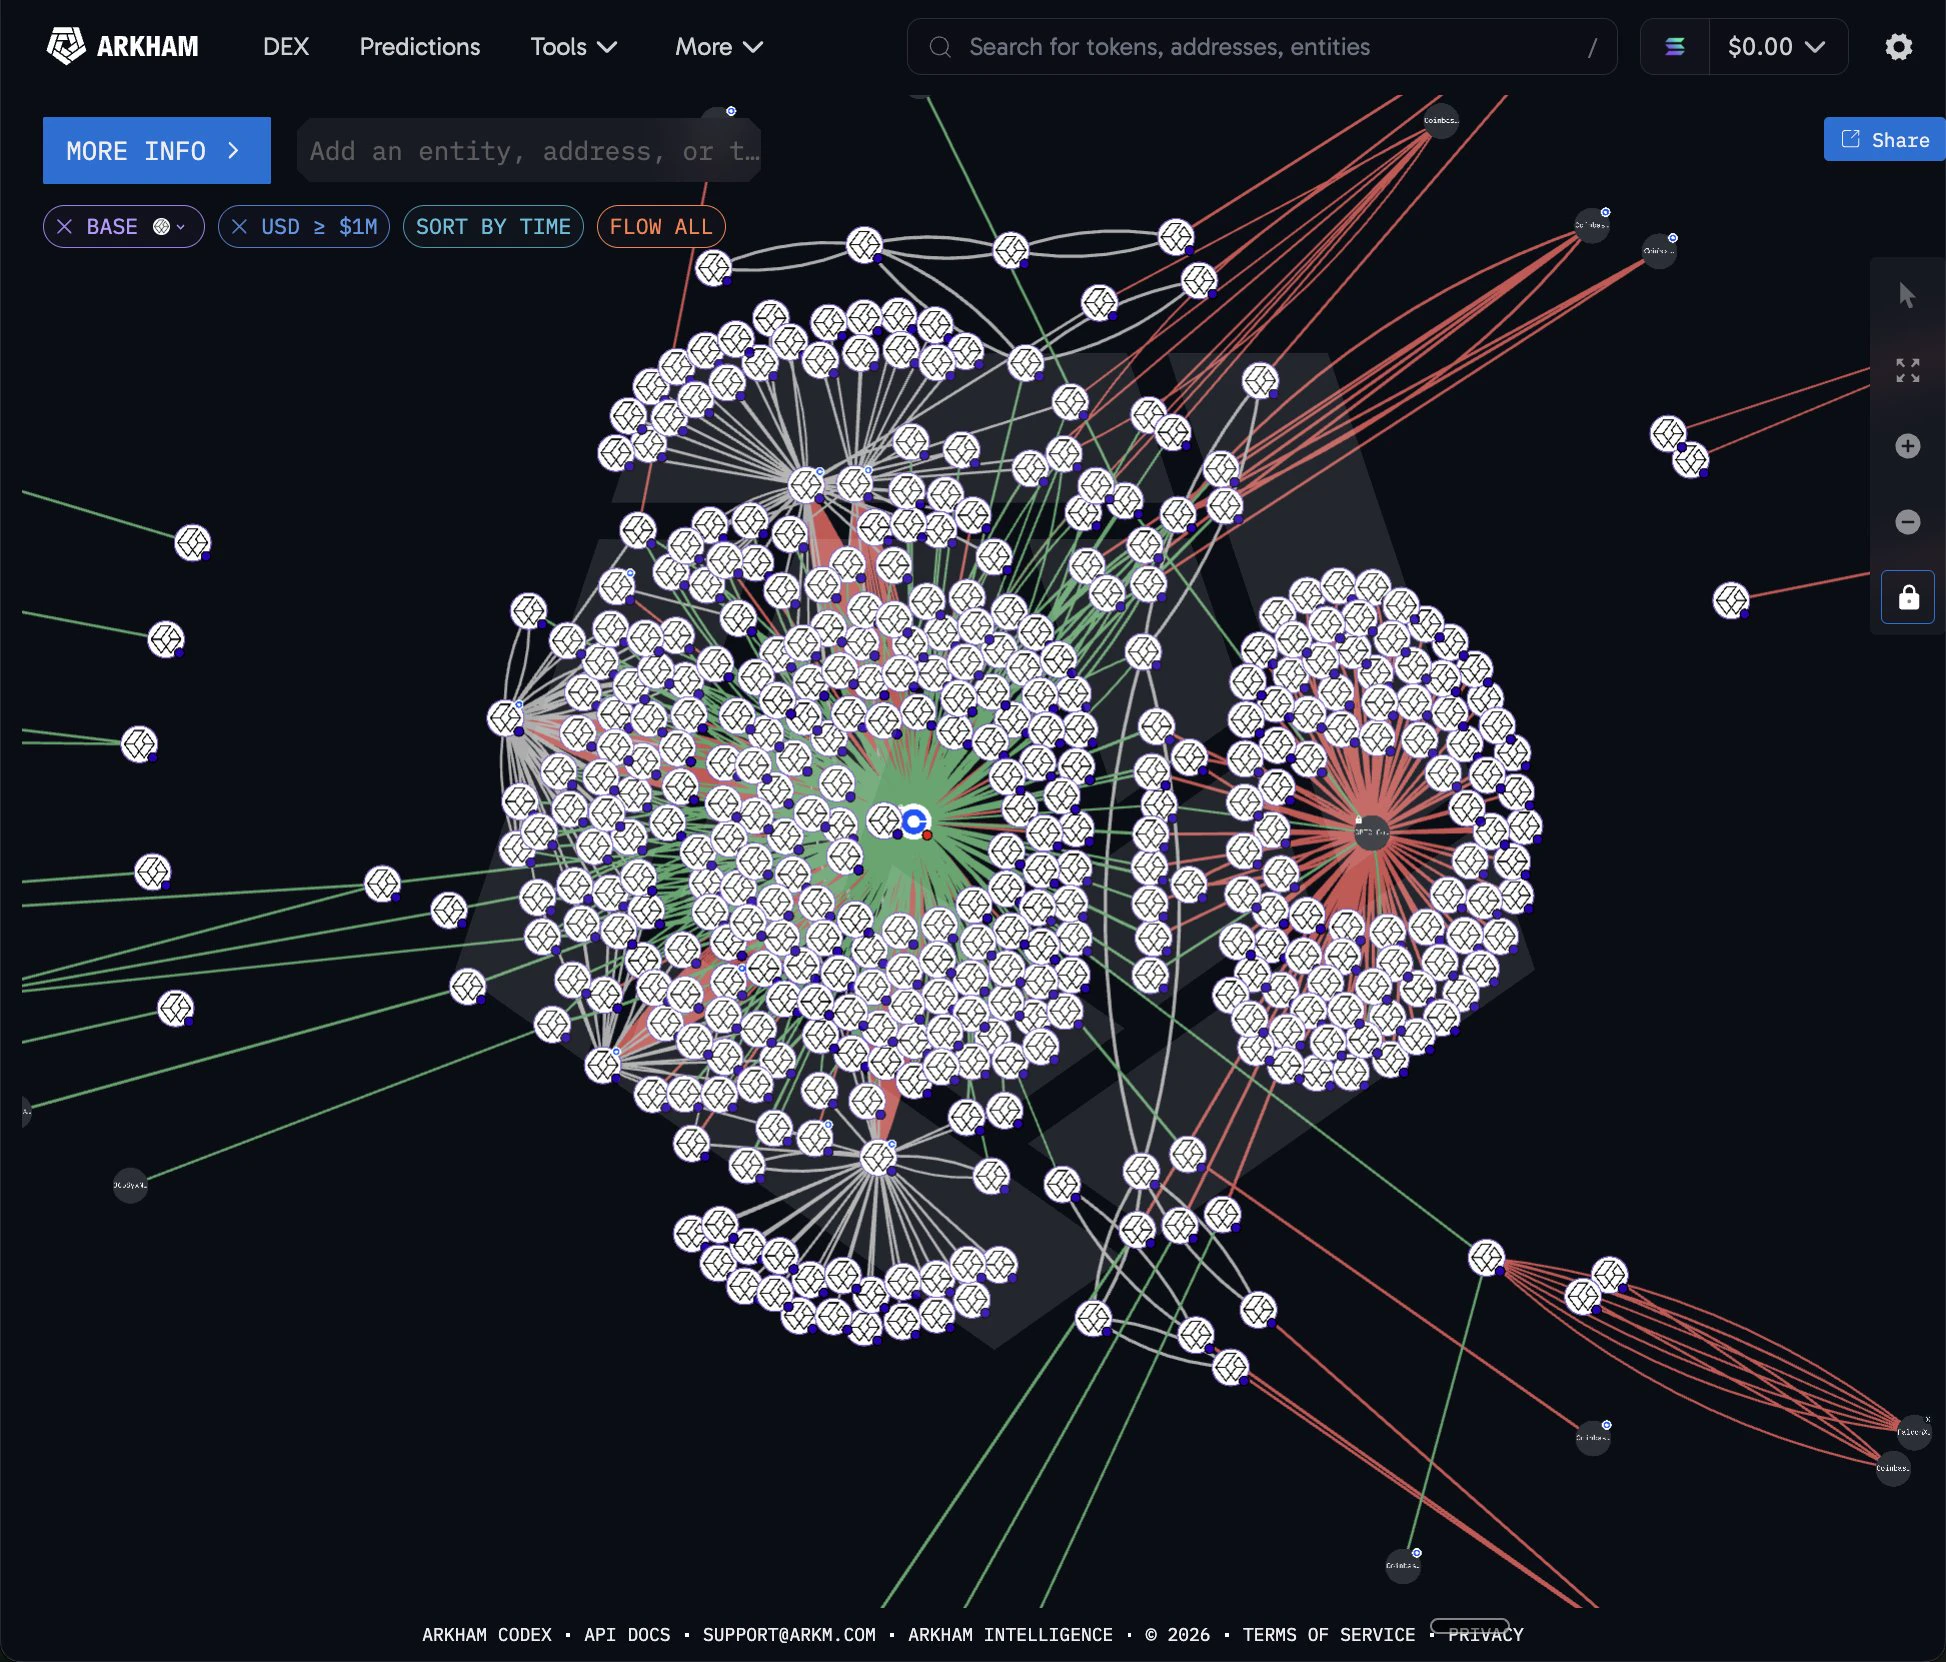This screenshot has height=1662, width=1946.
Task: Open API DOCS footer link
Action: [627, 1634]
